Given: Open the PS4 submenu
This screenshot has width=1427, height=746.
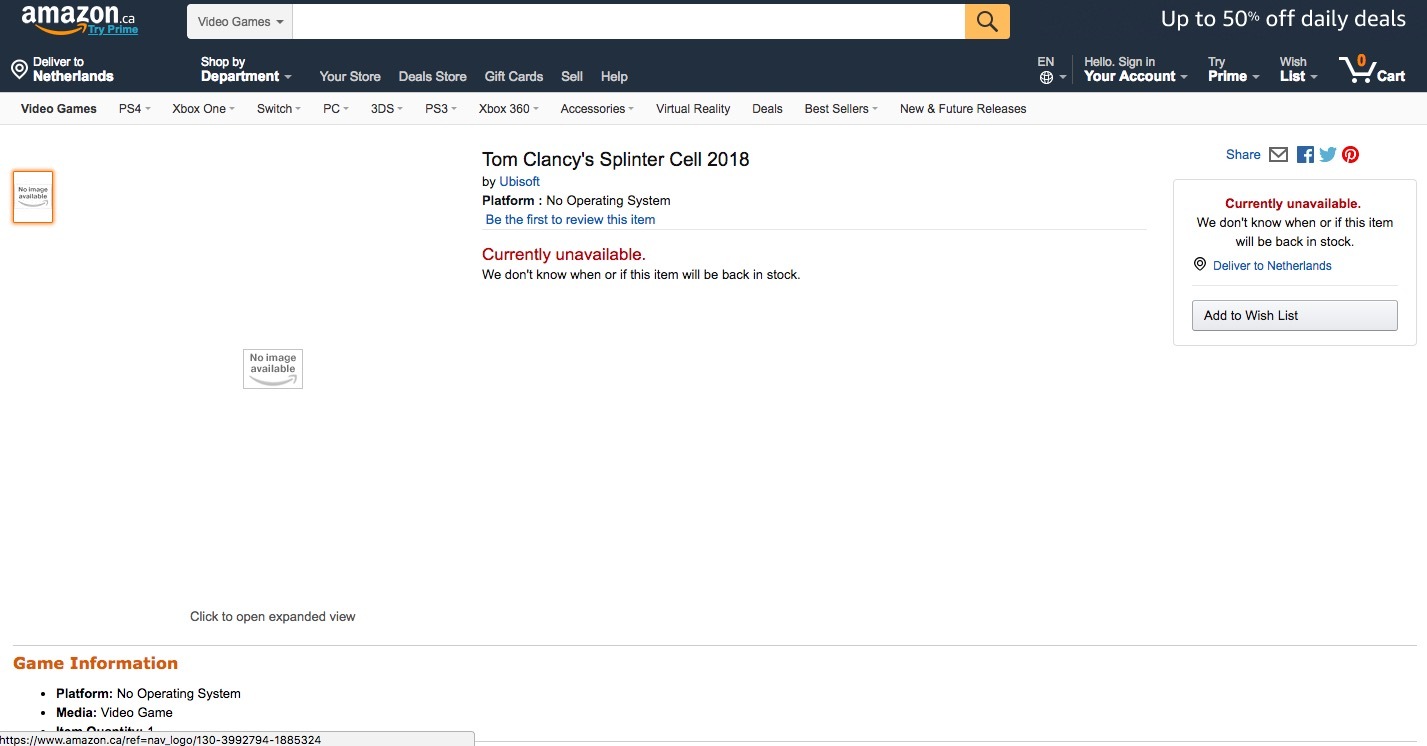Looking at the screenshot, I should (134, 109).
